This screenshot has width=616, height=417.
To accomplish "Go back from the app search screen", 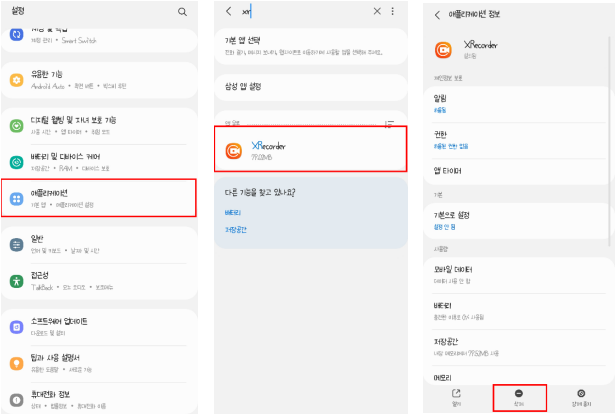I will (228, 11).
